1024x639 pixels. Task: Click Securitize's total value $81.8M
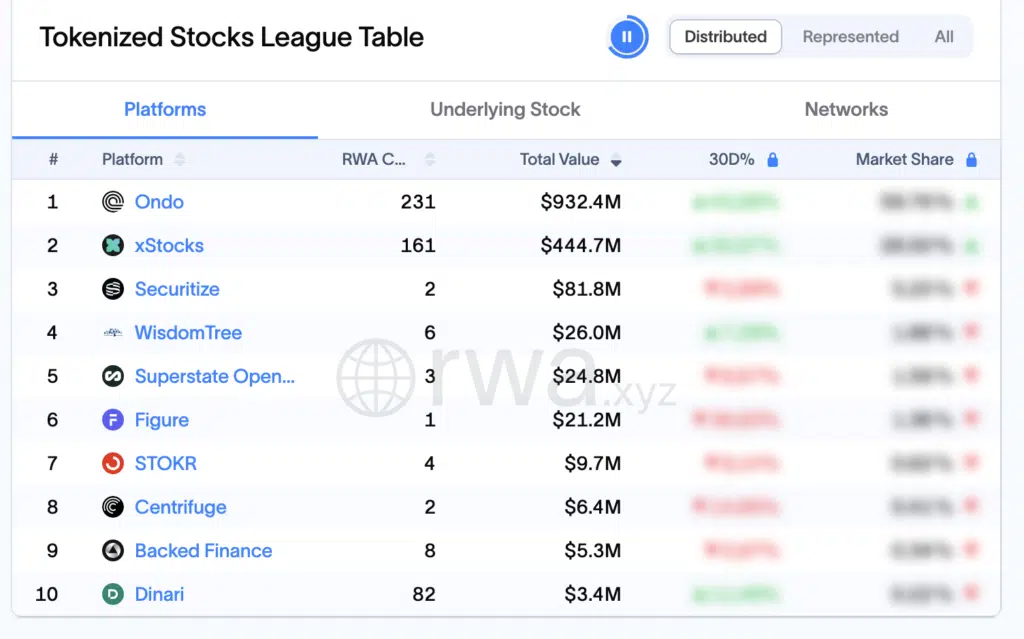coord(586,289)
